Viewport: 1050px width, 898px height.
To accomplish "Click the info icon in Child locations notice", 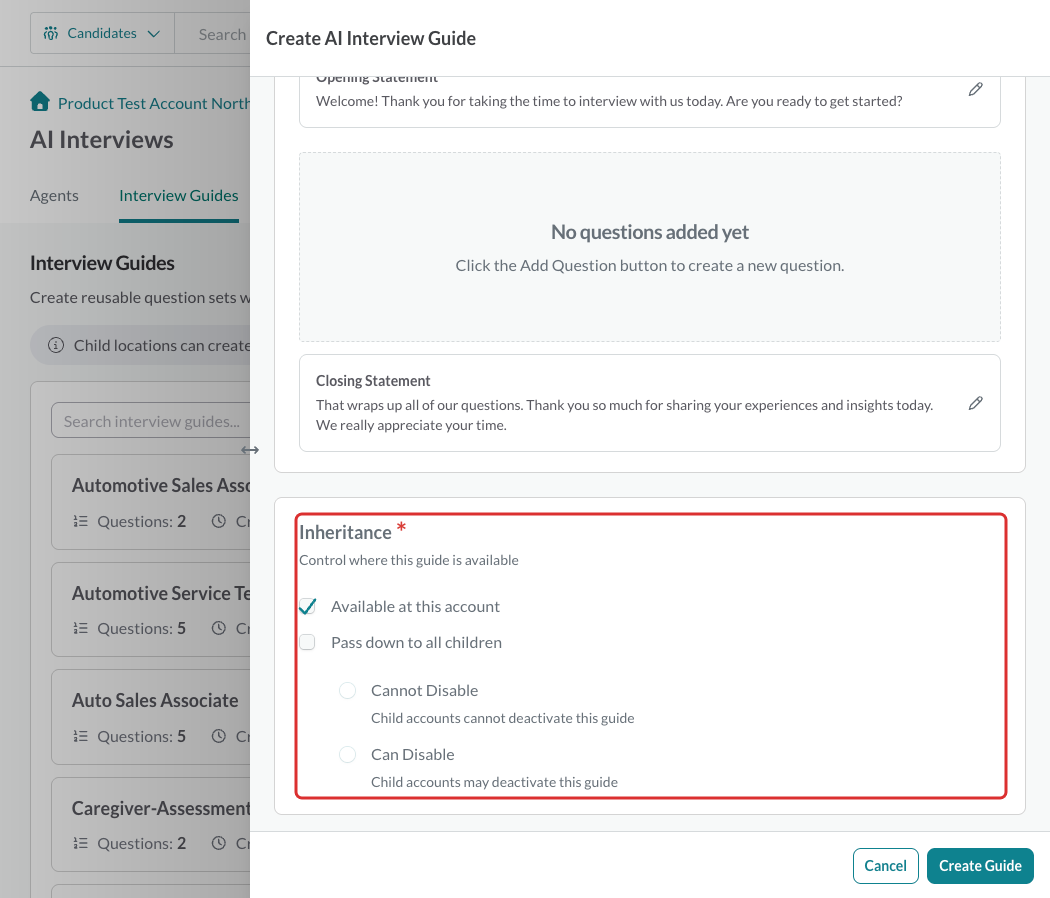I will pos(56,346).
